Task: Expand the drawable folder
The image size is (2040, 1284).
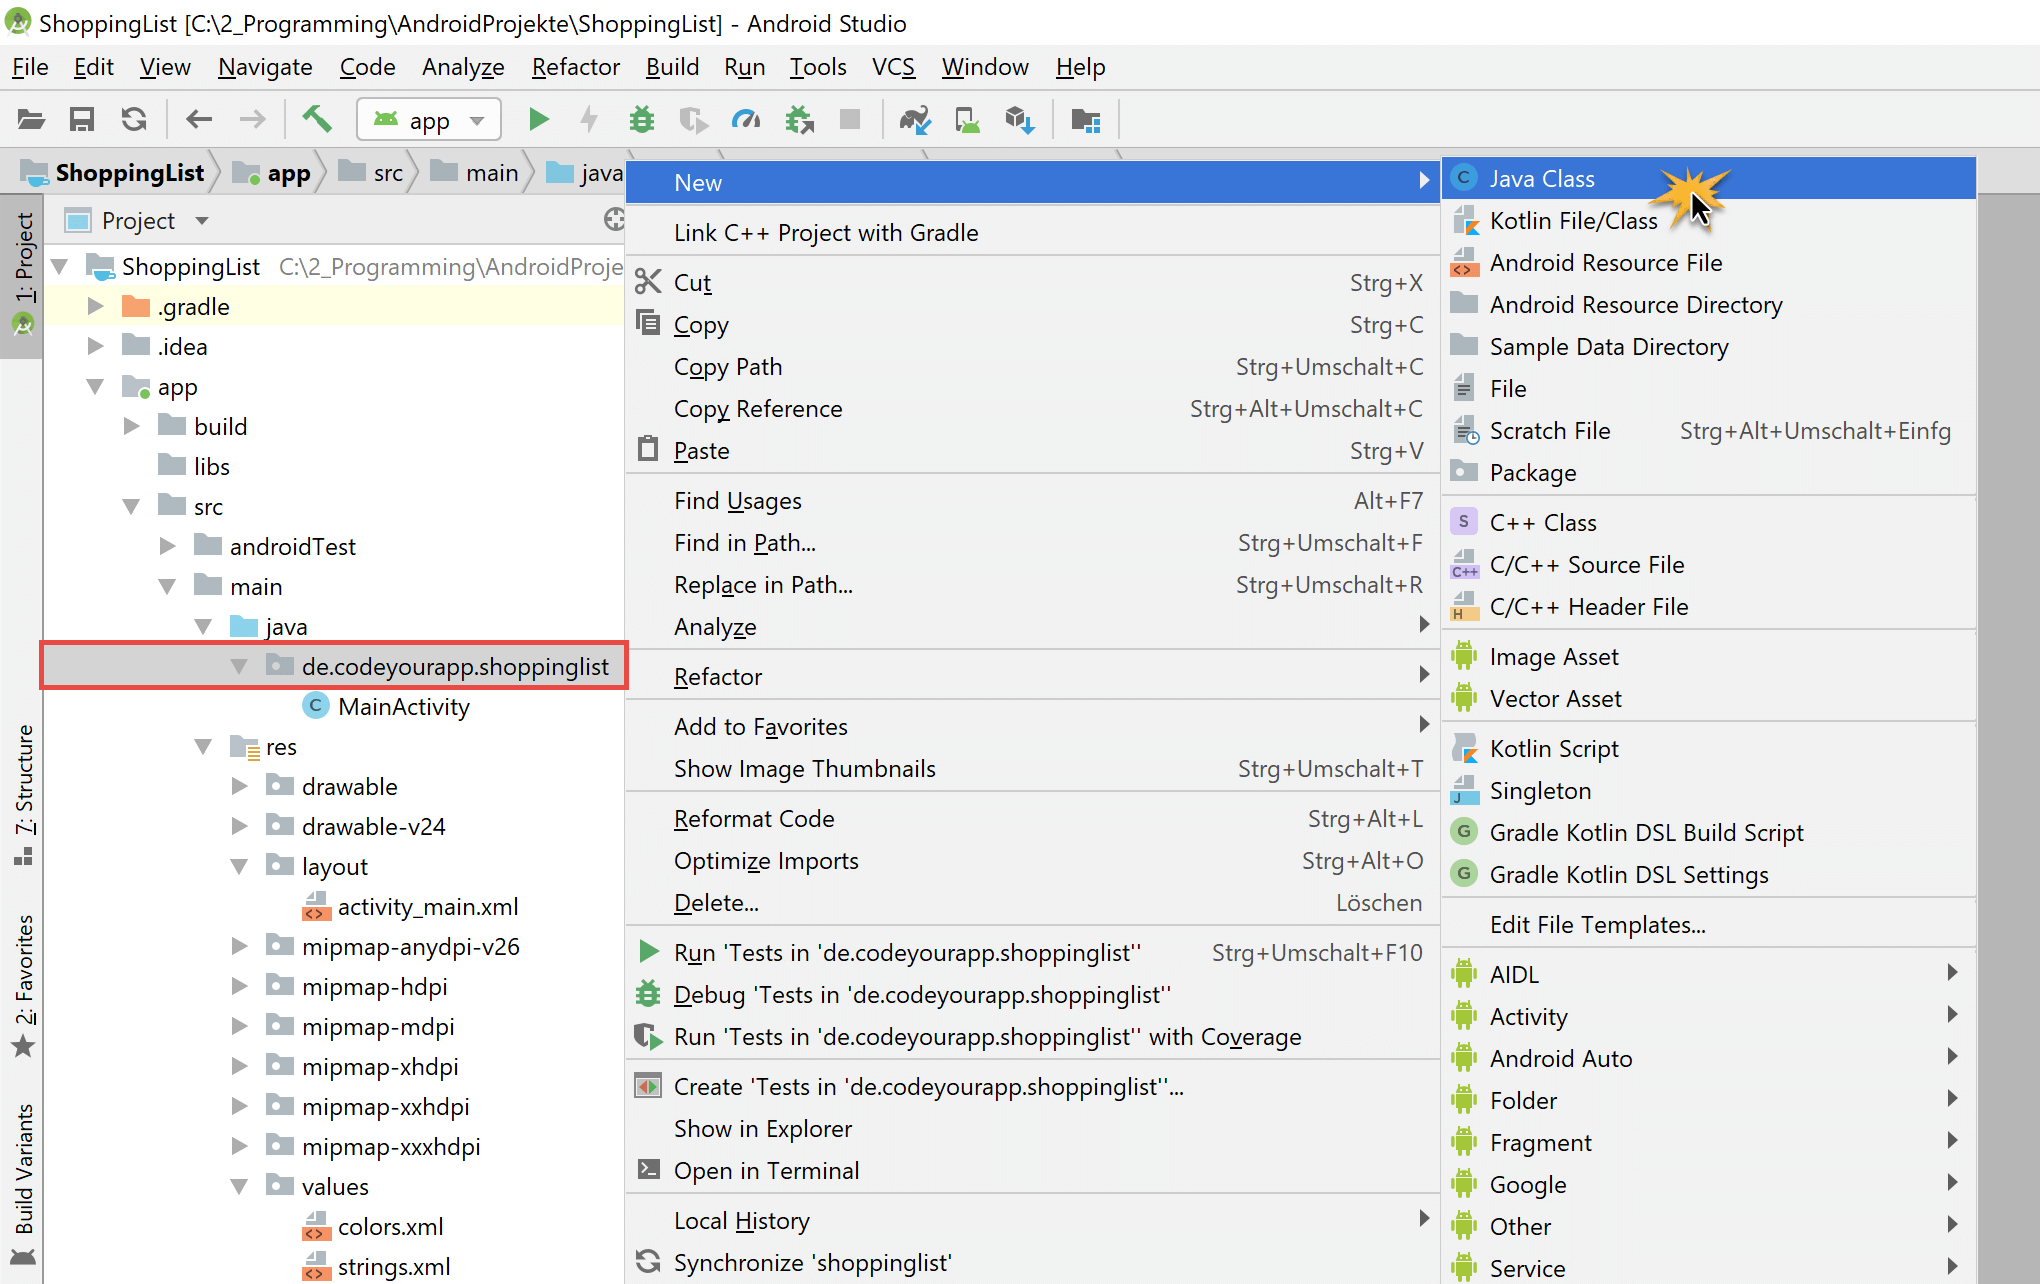Action: click(240, 786)
